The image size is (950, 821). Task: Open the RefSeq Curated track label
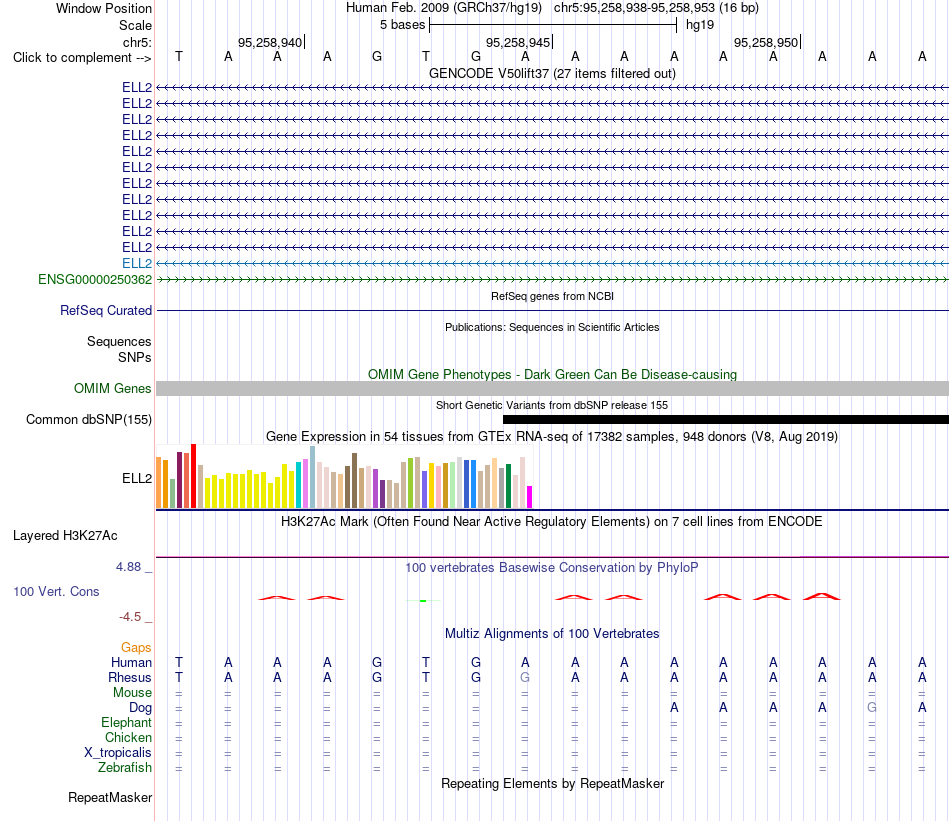point(106,310)
